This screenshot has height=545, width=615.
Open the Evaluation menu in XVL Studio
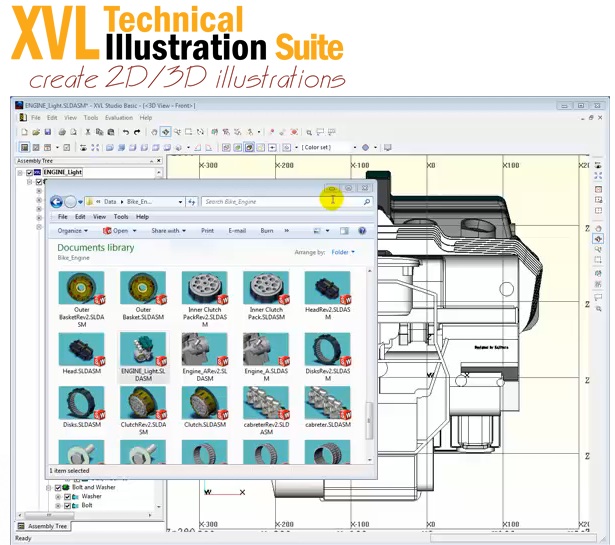(119, 118)
